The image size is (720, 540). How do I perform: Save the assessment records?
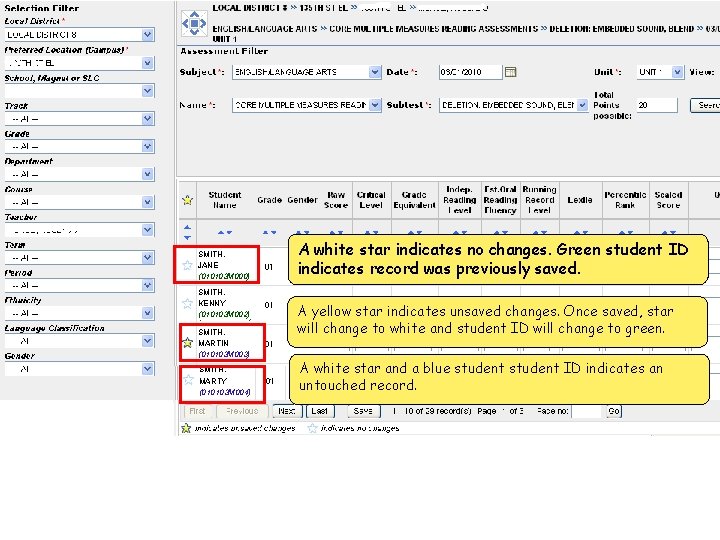[x=363, y=411]
